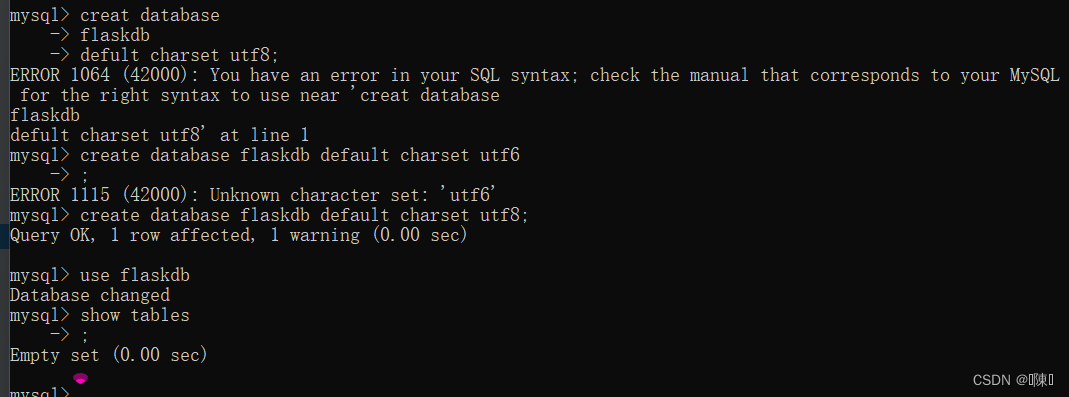This screenshot has width=1069, height=397.
Task: Click the 'defult charset utf8' at line 1 text
Action: click(x=160, y=135)
